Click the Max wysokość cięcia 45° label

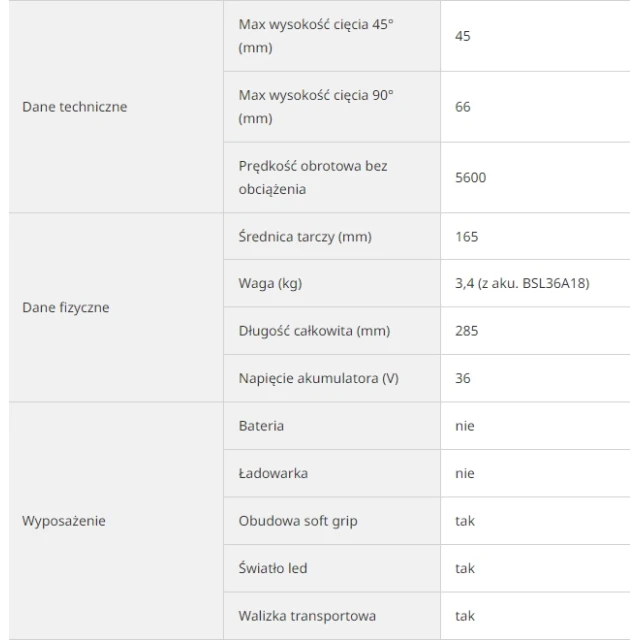(x=316, y=36)
